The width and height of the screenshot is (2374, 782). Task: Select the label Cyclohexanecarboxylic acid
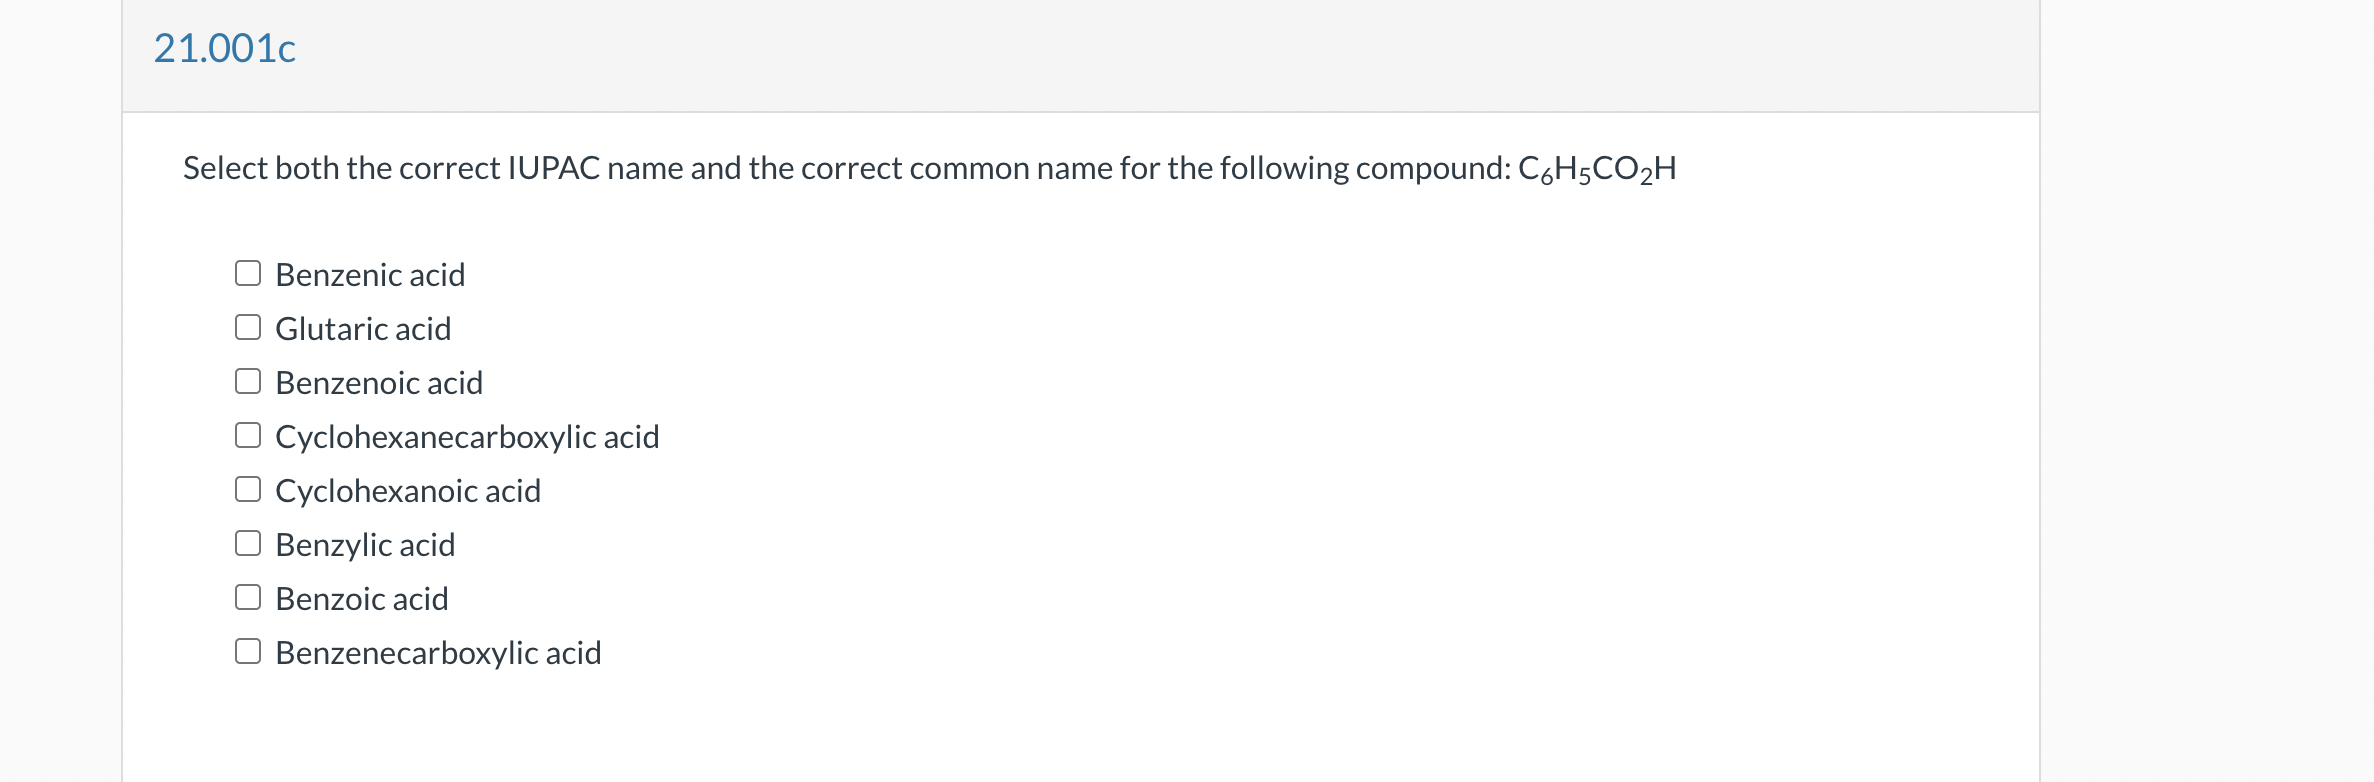click(466, 435)
